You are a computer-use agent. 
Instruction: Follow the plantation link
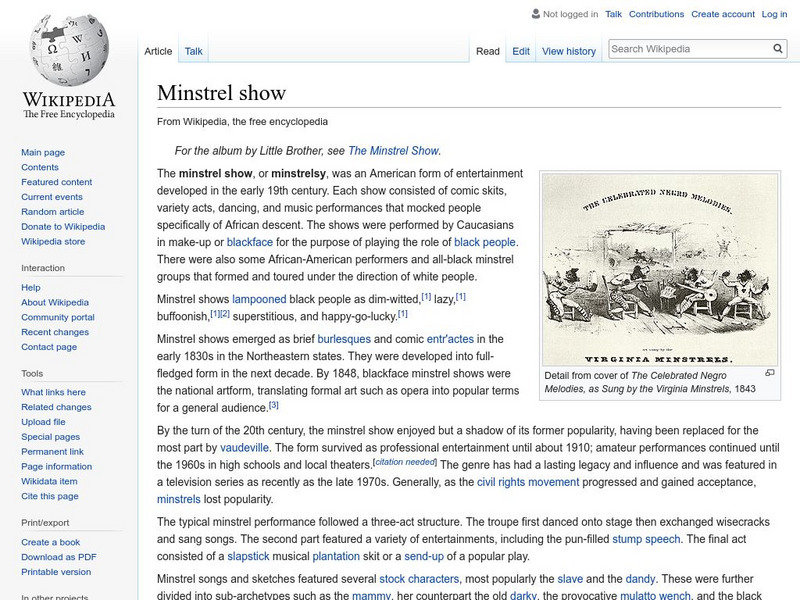[336, 556]
